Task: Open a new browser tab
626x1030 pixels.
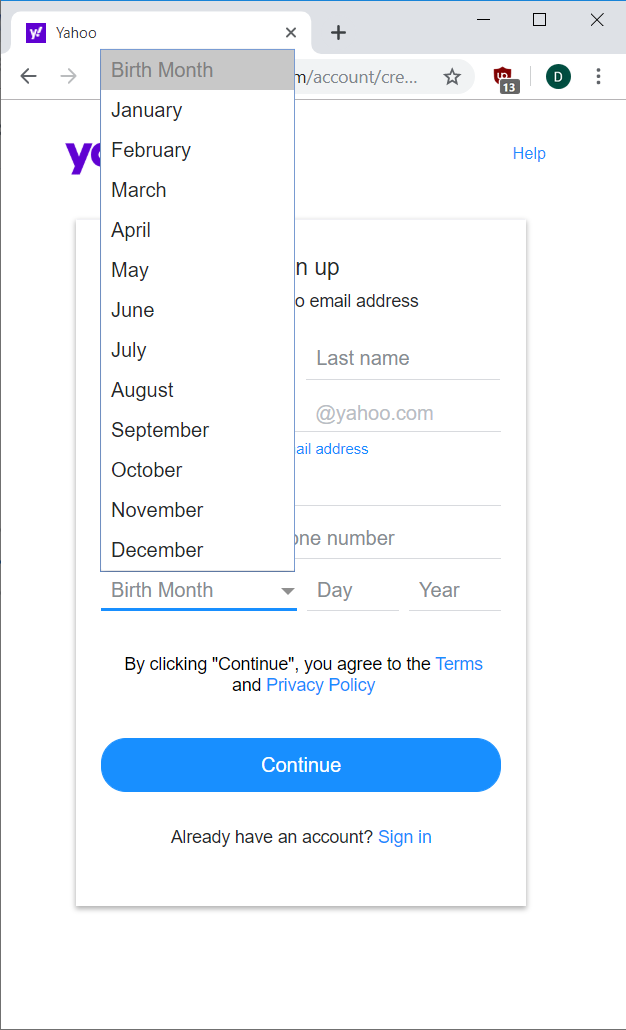Action: click(x=338, y=33)
